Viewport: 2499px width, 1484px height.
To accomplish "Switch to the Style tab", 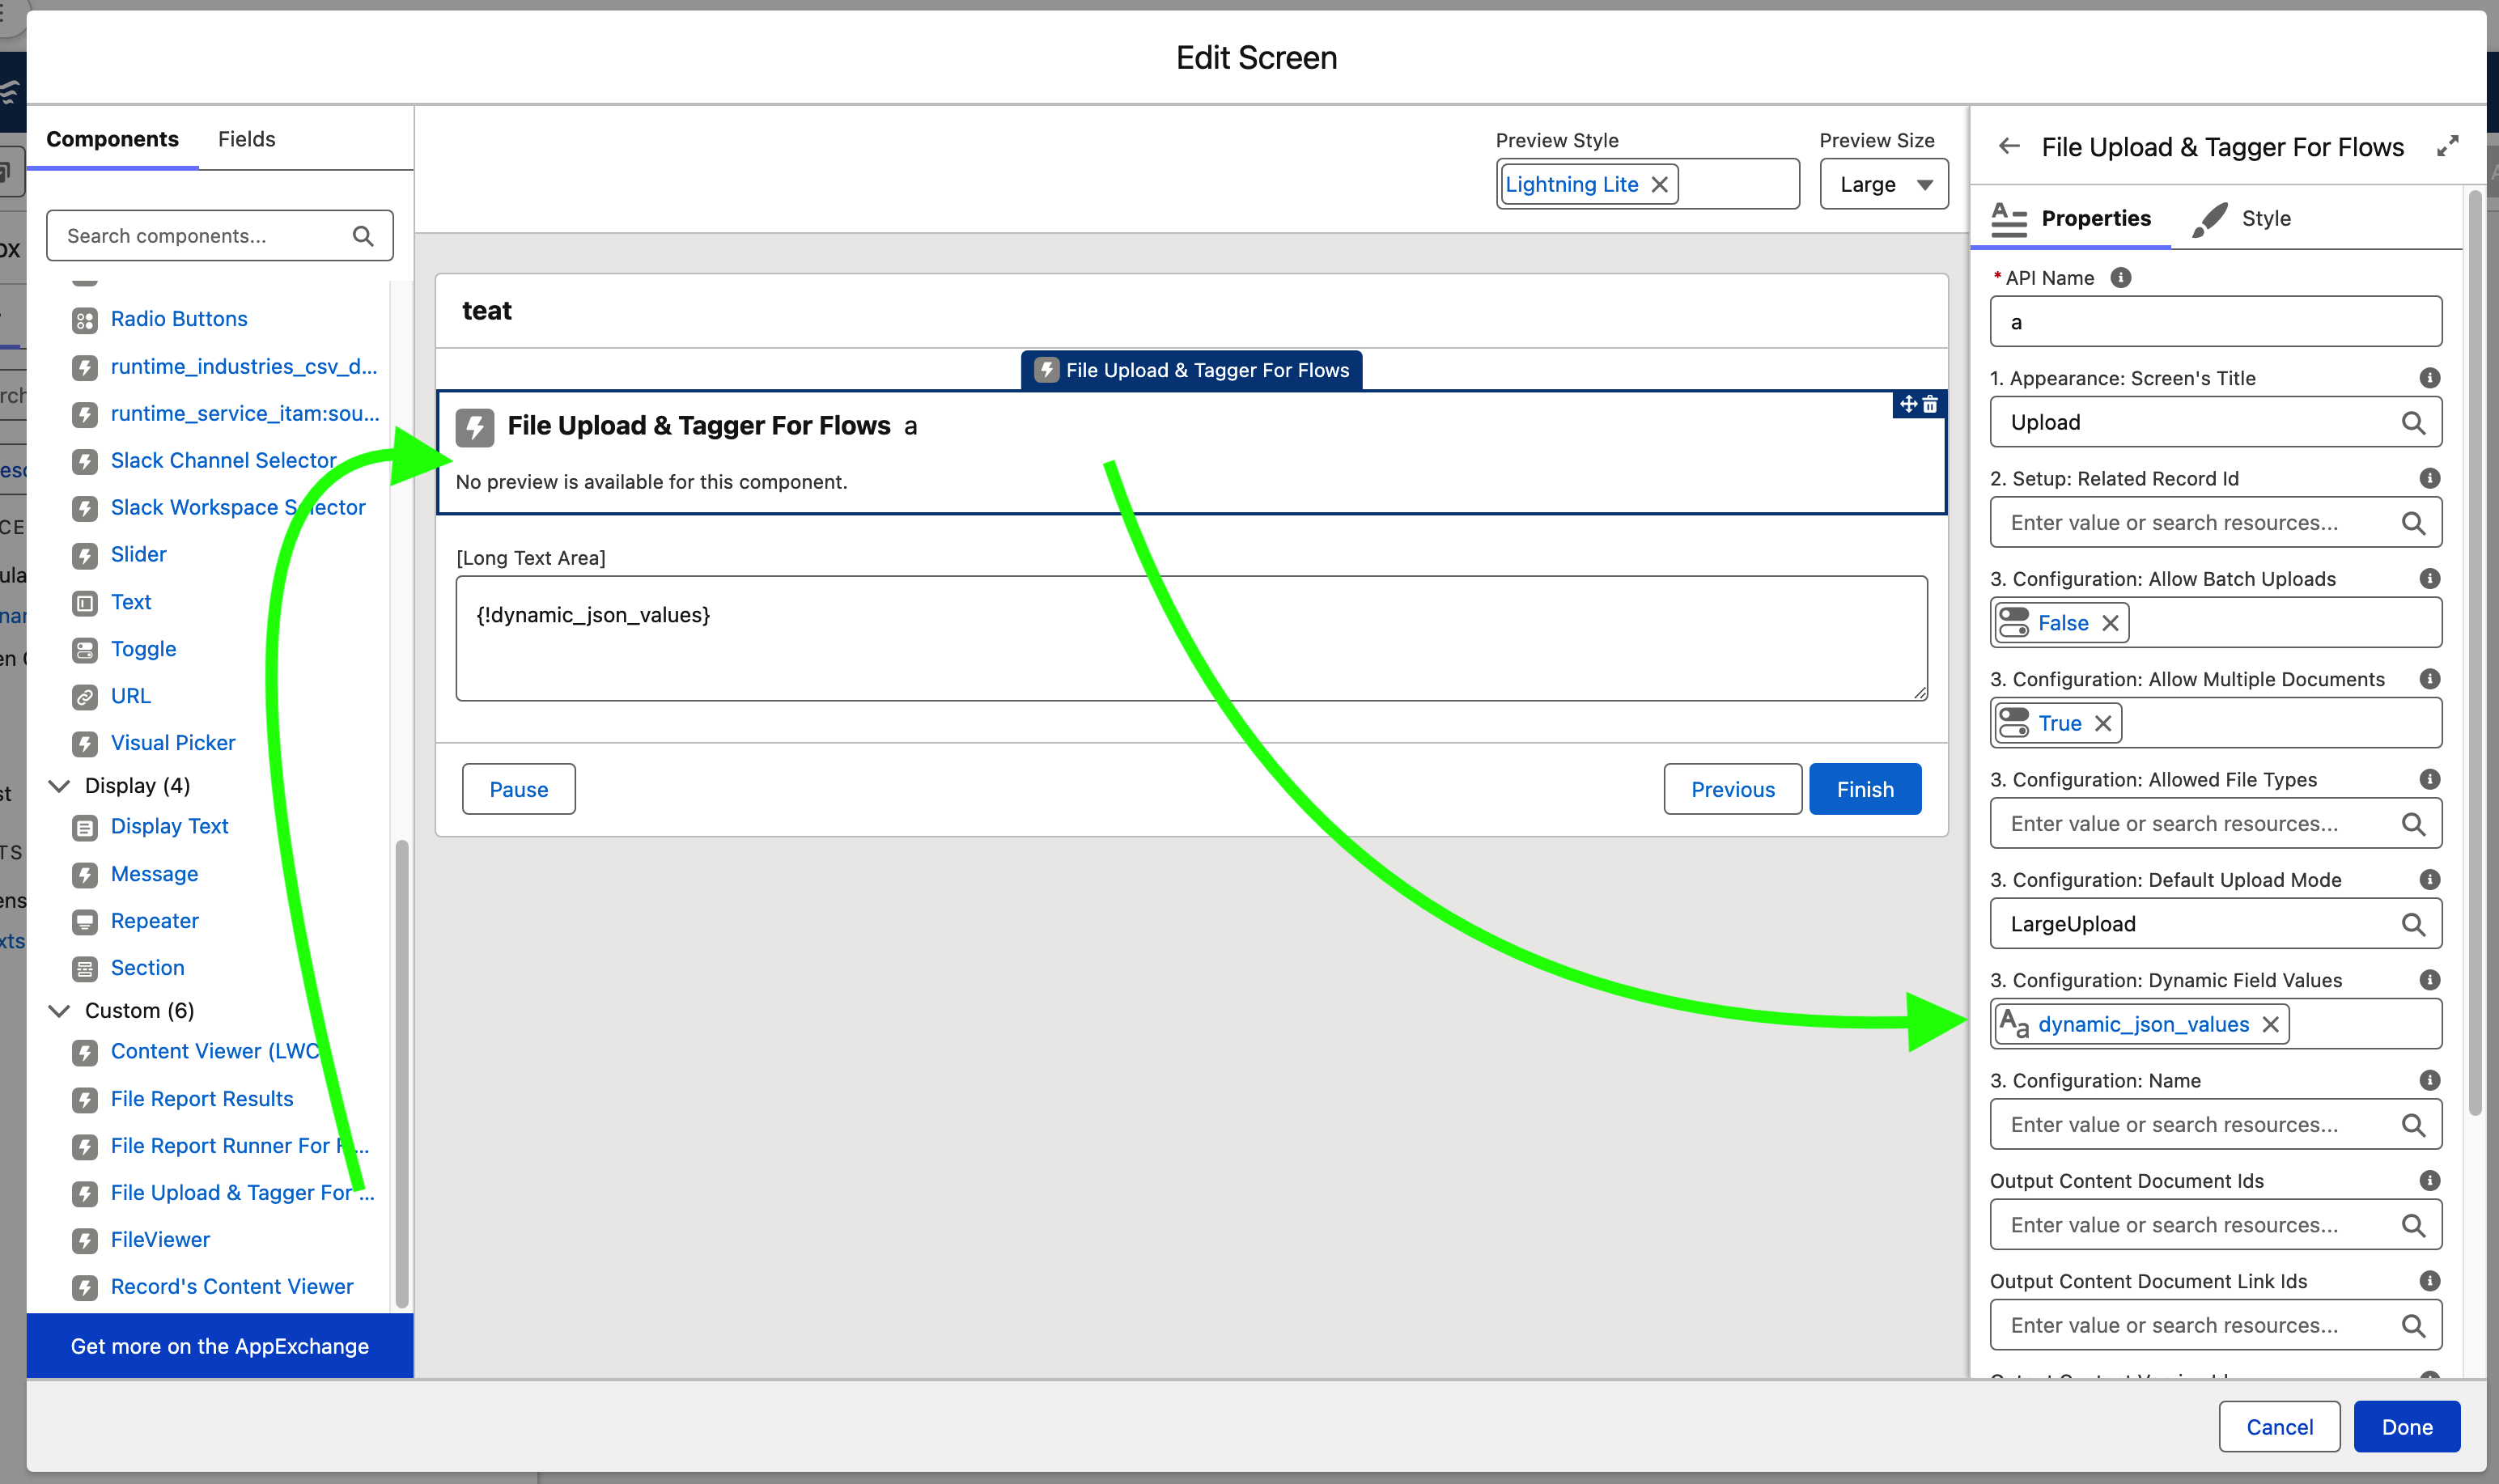I will [2267, 218].
